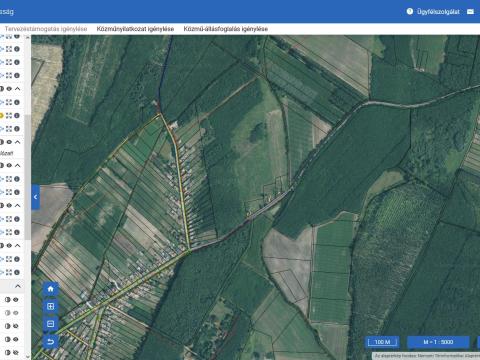Screen dimensions: 480x360
Task: Adjust opacity icon of greyed-out bottom-list row
Action: [x=8, y=313]
